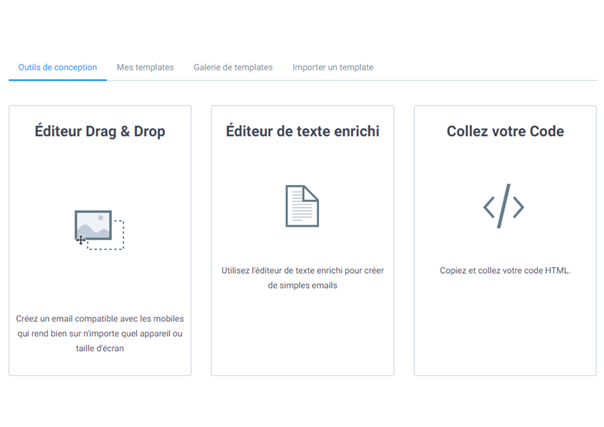Click the Éditeur de texte enrichi heading
This screenshot has height=427, width=604.
[x=302, y=131]
